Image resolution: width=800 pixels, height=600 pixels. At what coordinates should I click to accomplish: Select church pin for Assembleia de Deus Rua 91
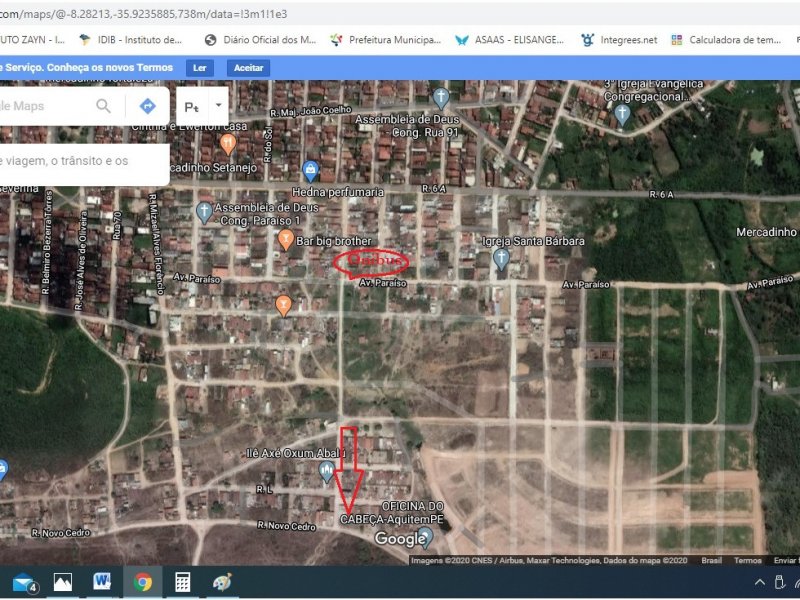coord(441,98)
